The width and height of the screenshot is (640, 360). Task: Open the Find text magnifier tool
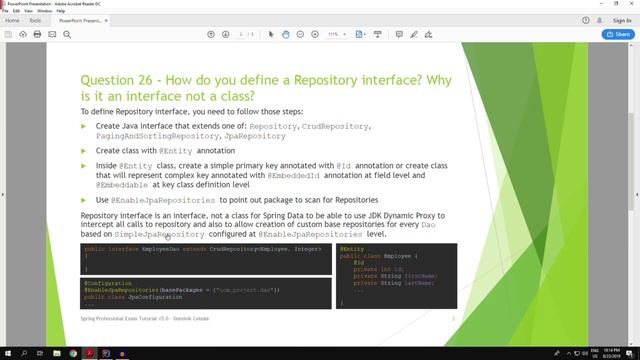[x=67, y=35]
